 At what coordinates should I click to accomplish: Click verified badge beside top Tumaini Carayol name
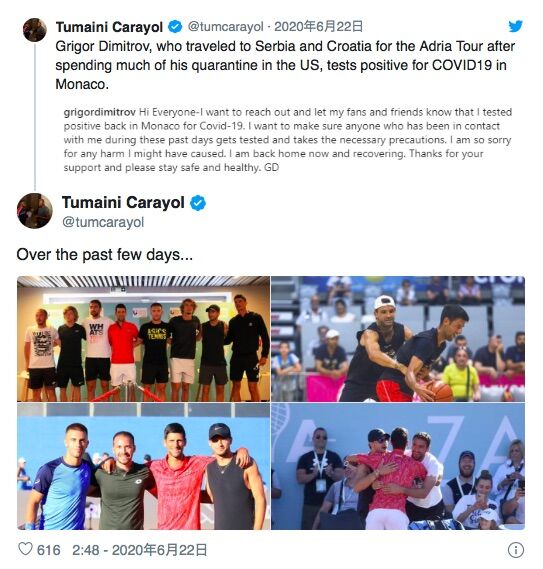pyautogui.click(x=175, y=26)
